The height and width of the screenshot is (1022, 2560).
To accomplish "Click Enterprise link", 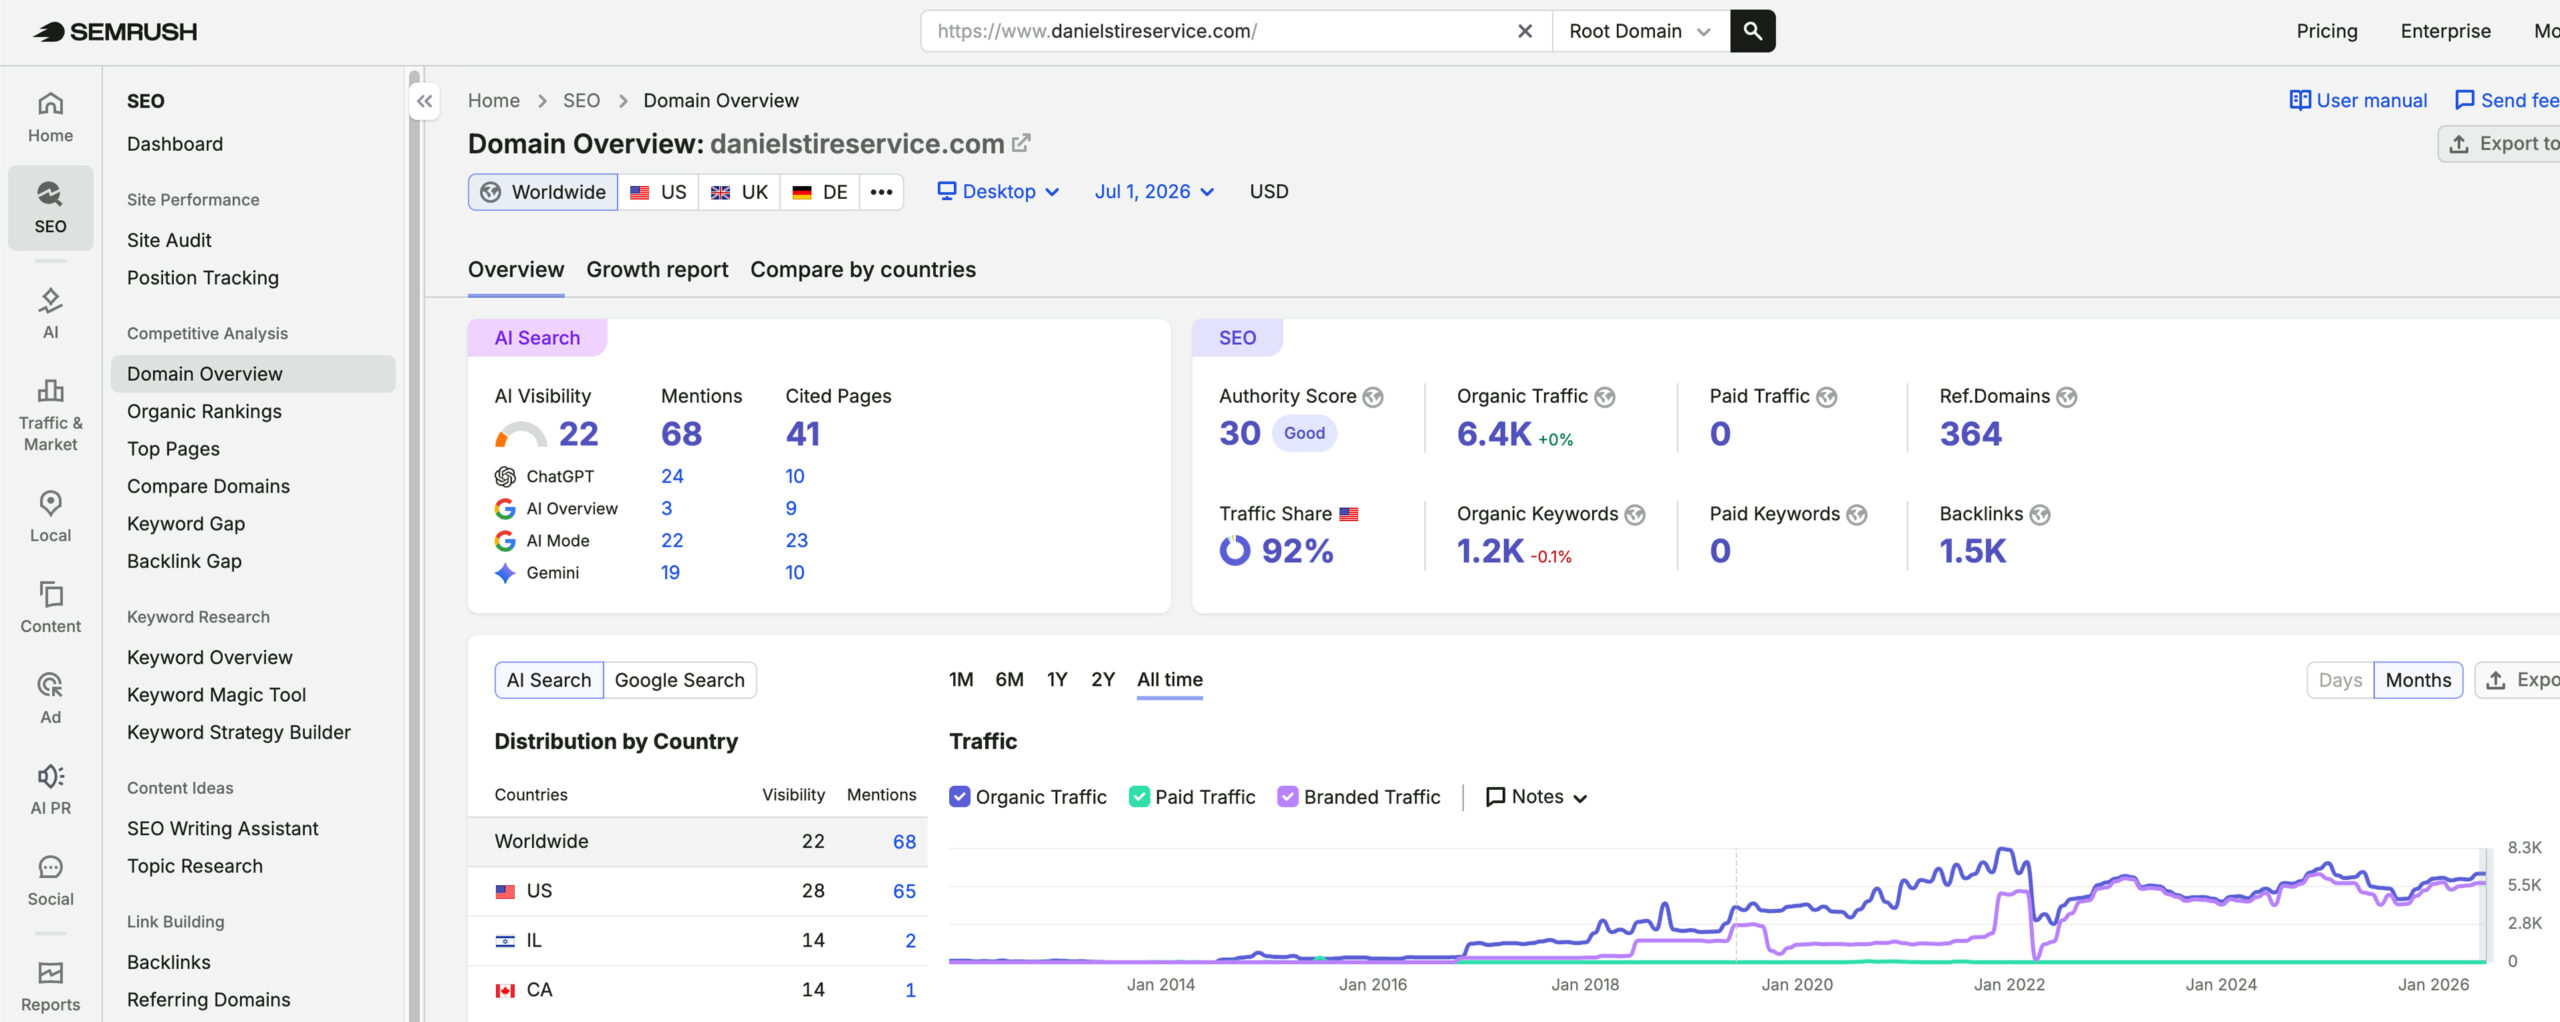I will coord(2445,31).
